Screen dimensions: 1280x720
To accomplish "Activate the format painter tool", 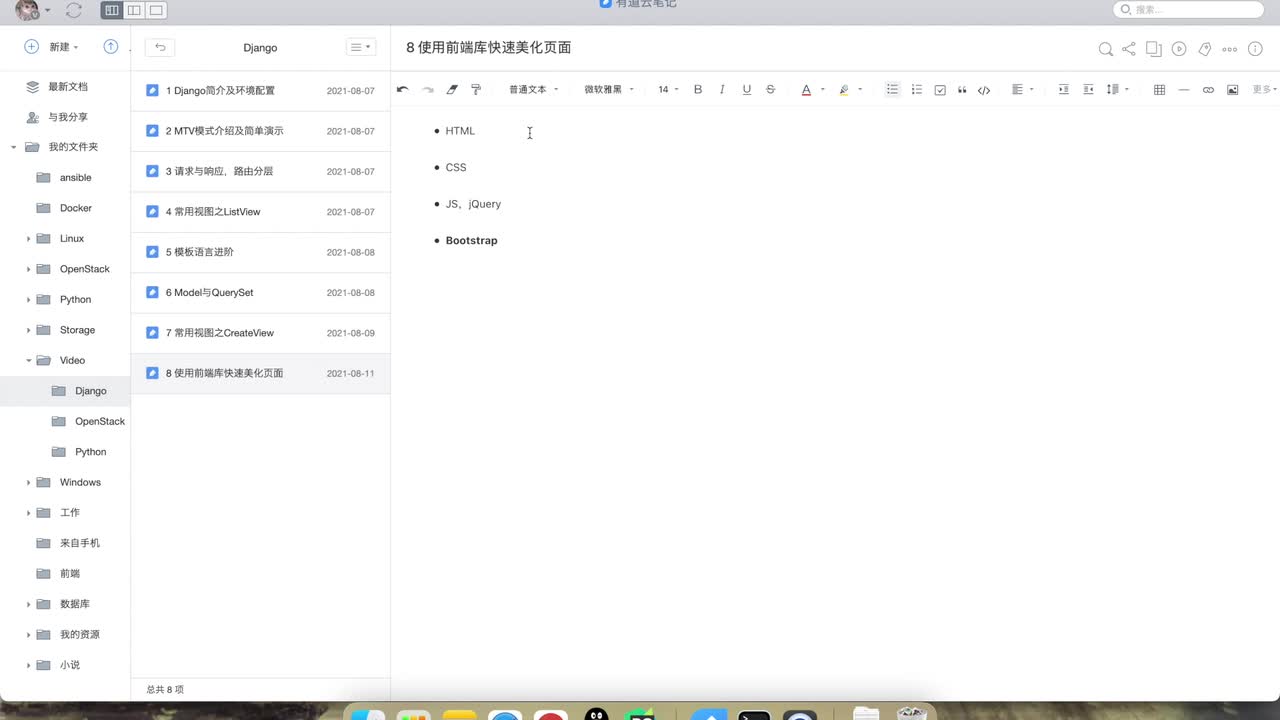I will [x=476, y=90].
